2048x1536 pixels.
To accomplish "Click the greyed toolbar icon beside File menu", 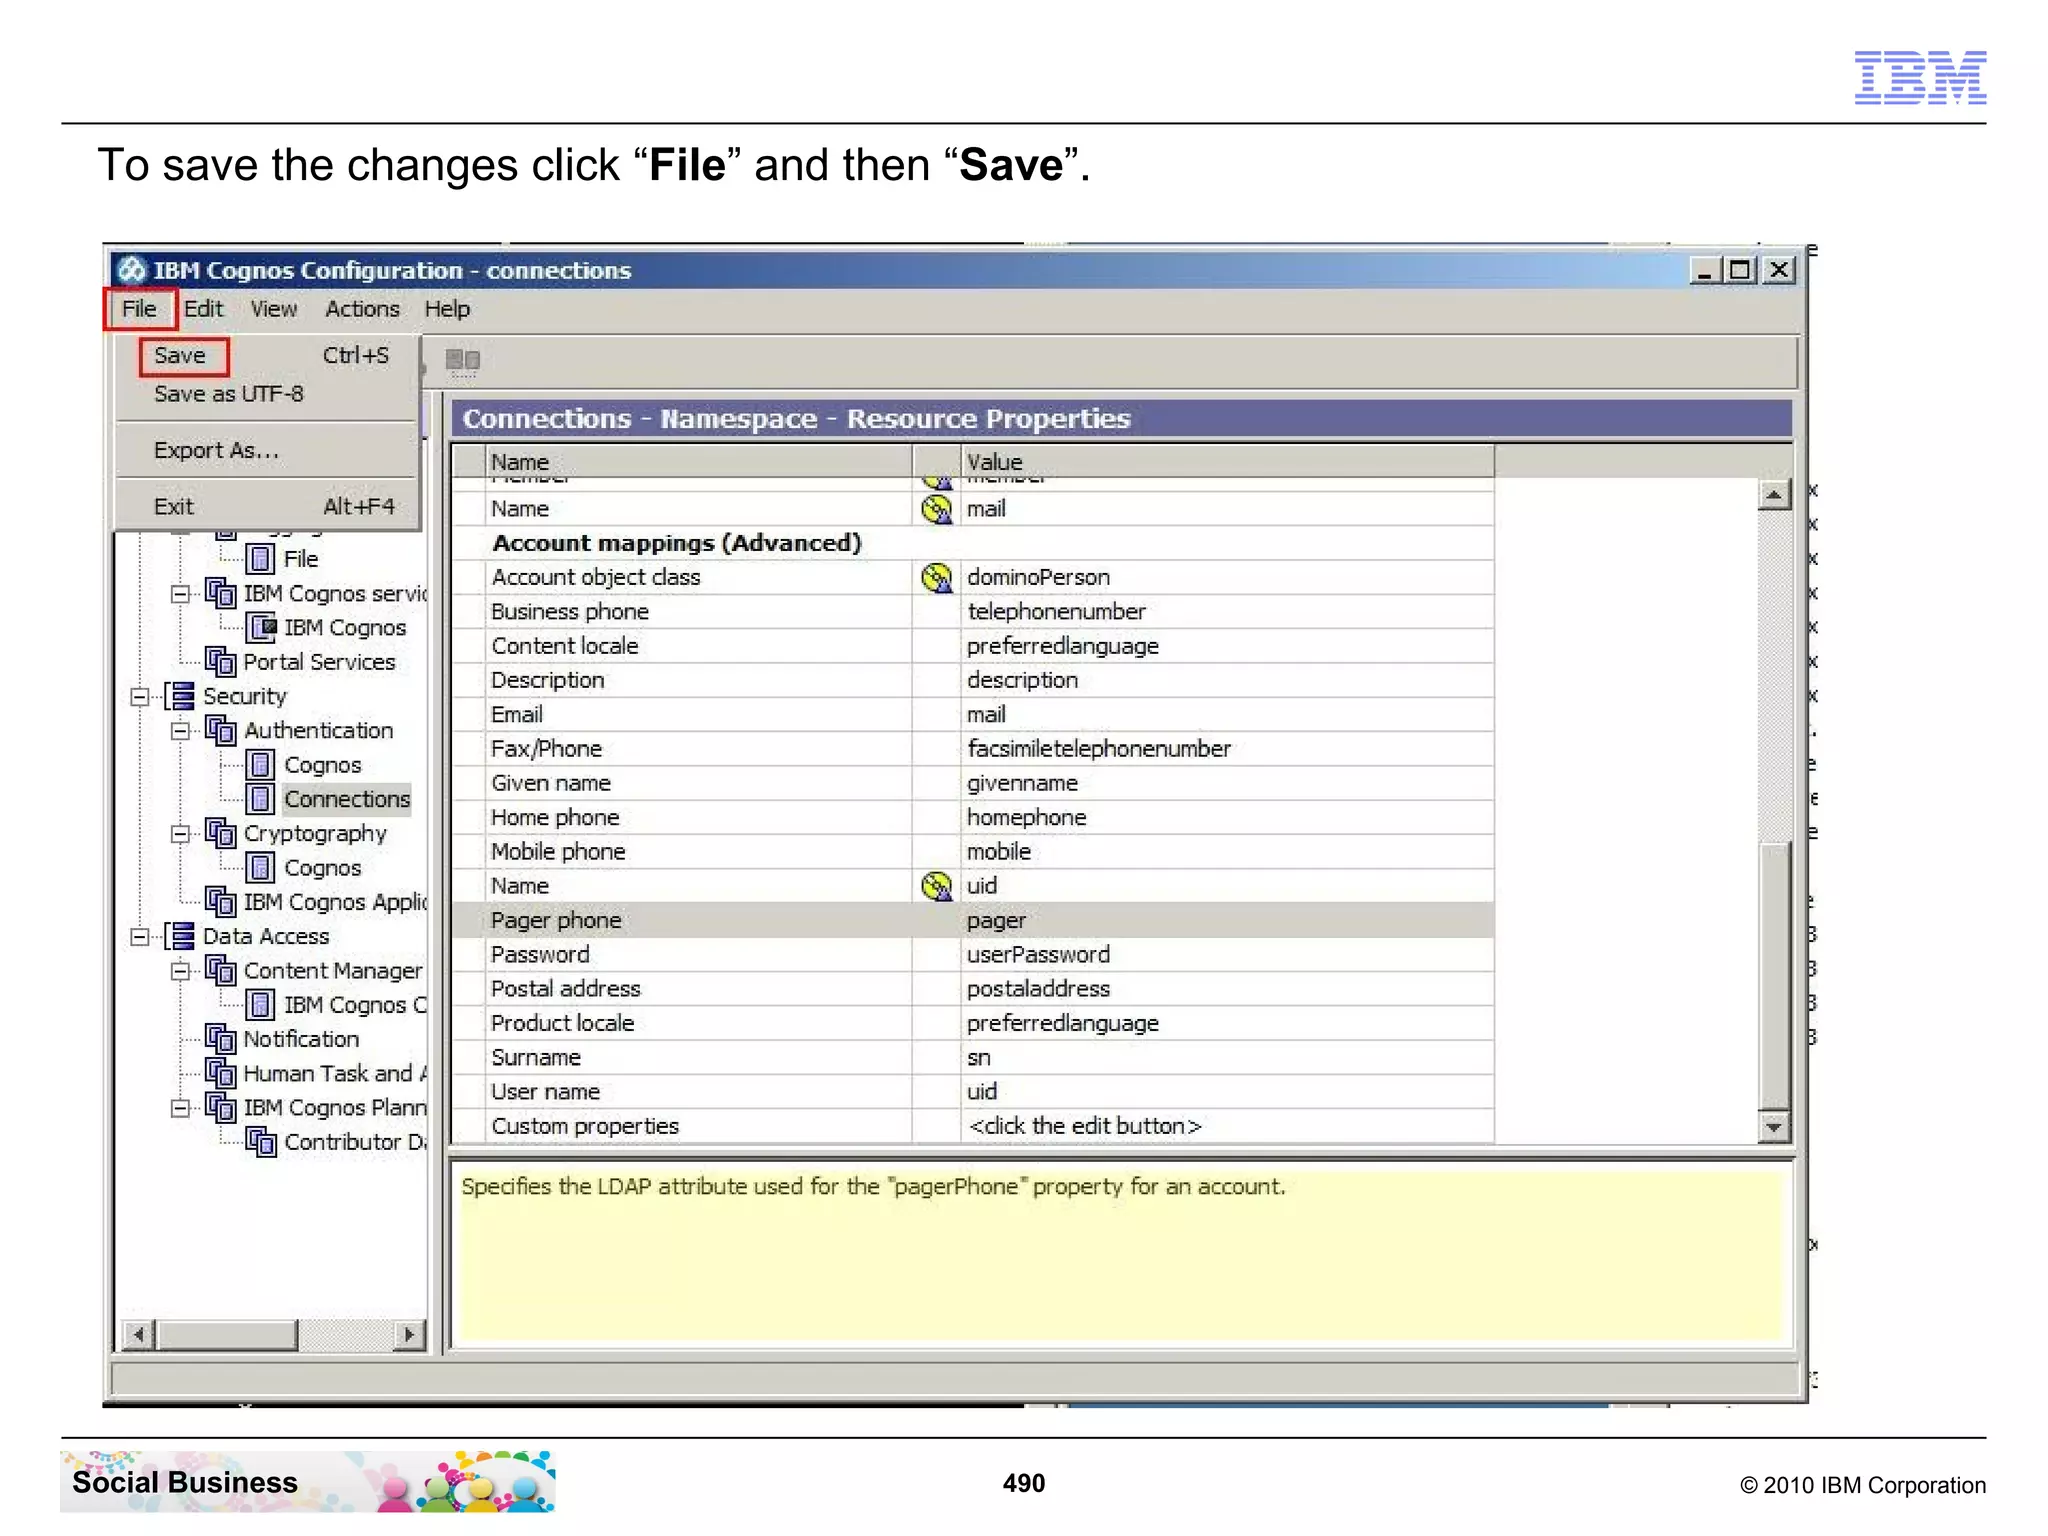I will (462, 360).
